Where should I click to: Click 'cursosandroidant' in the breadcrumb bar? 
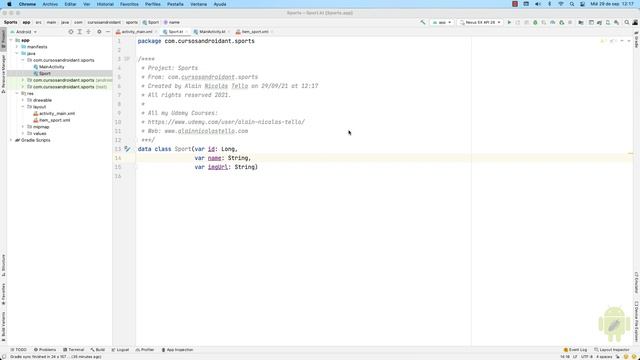click(104, 22)
